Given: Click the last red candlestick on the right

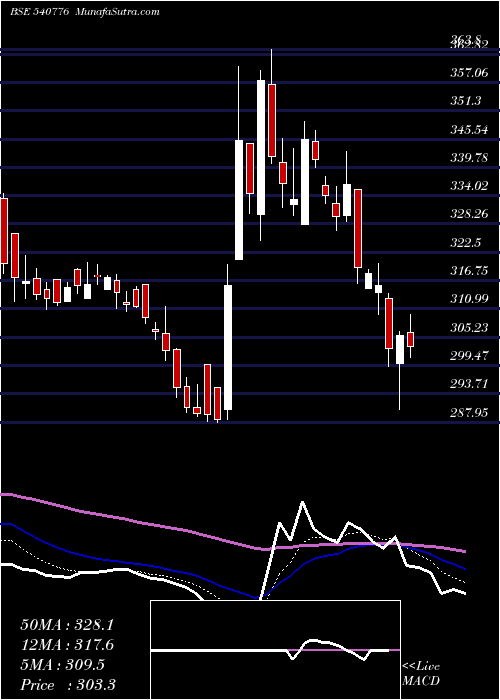Looking at the screenshot, I should 411,339.
